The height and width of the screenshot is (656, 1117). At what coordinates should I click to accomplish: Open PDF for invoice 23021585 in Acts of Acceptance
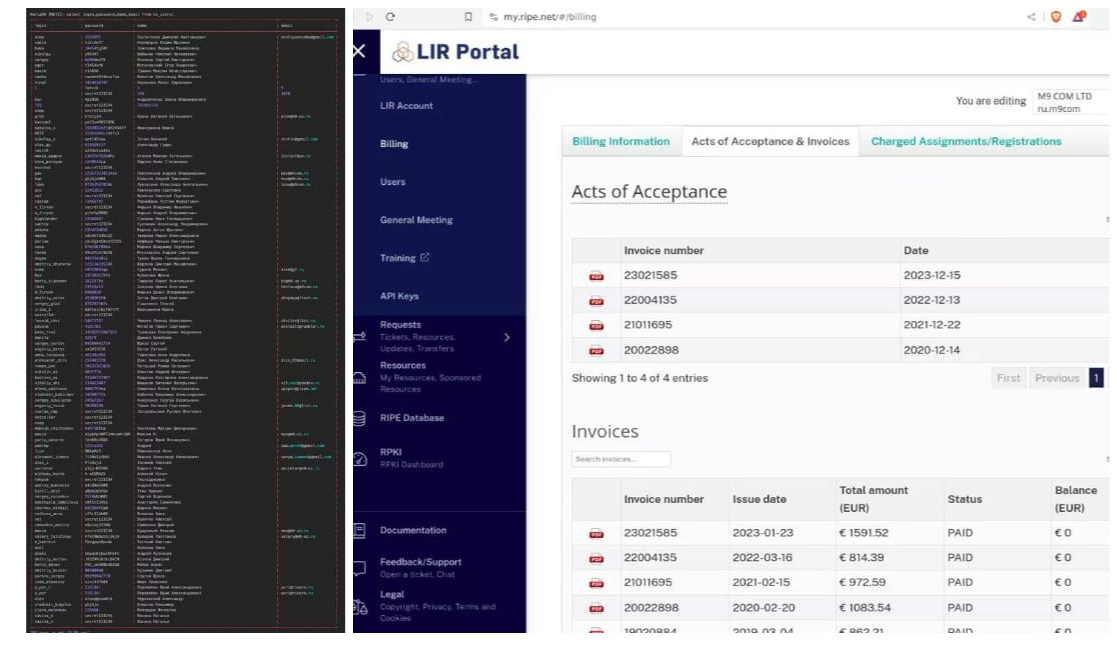coord(596,276)
